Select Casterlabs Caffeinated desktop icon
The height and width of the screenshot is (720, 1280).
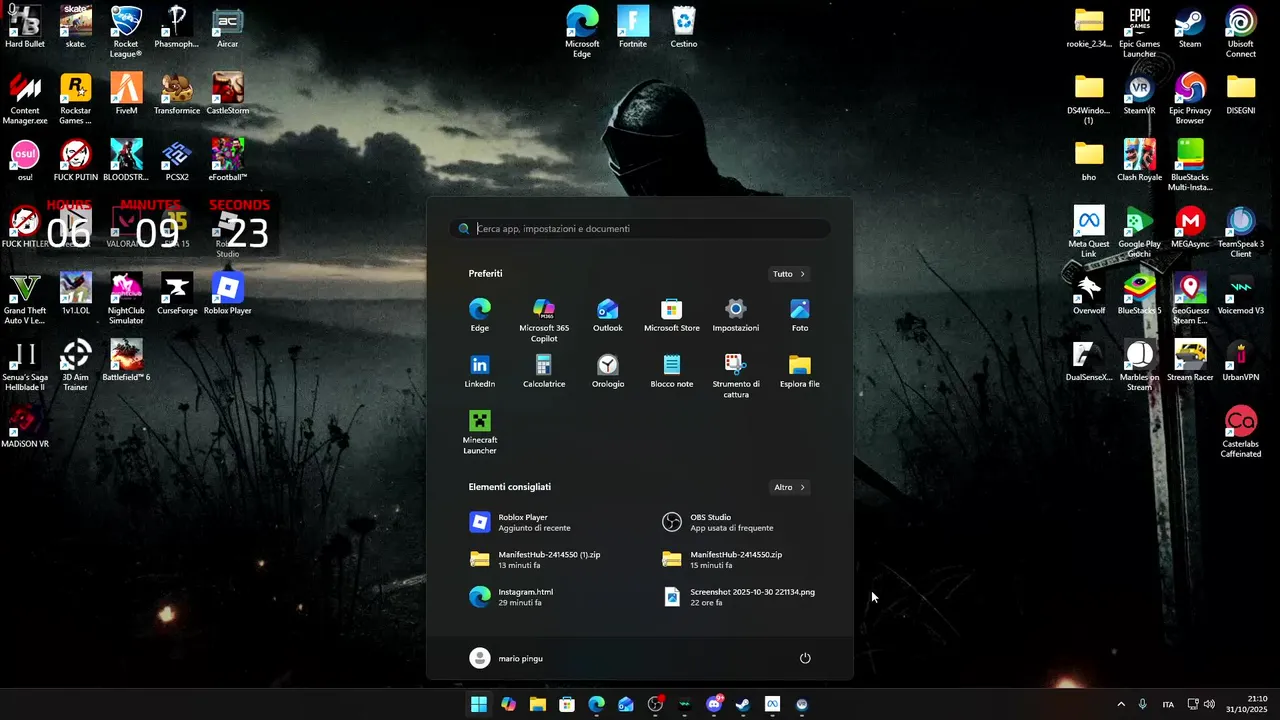[1241, 432]
